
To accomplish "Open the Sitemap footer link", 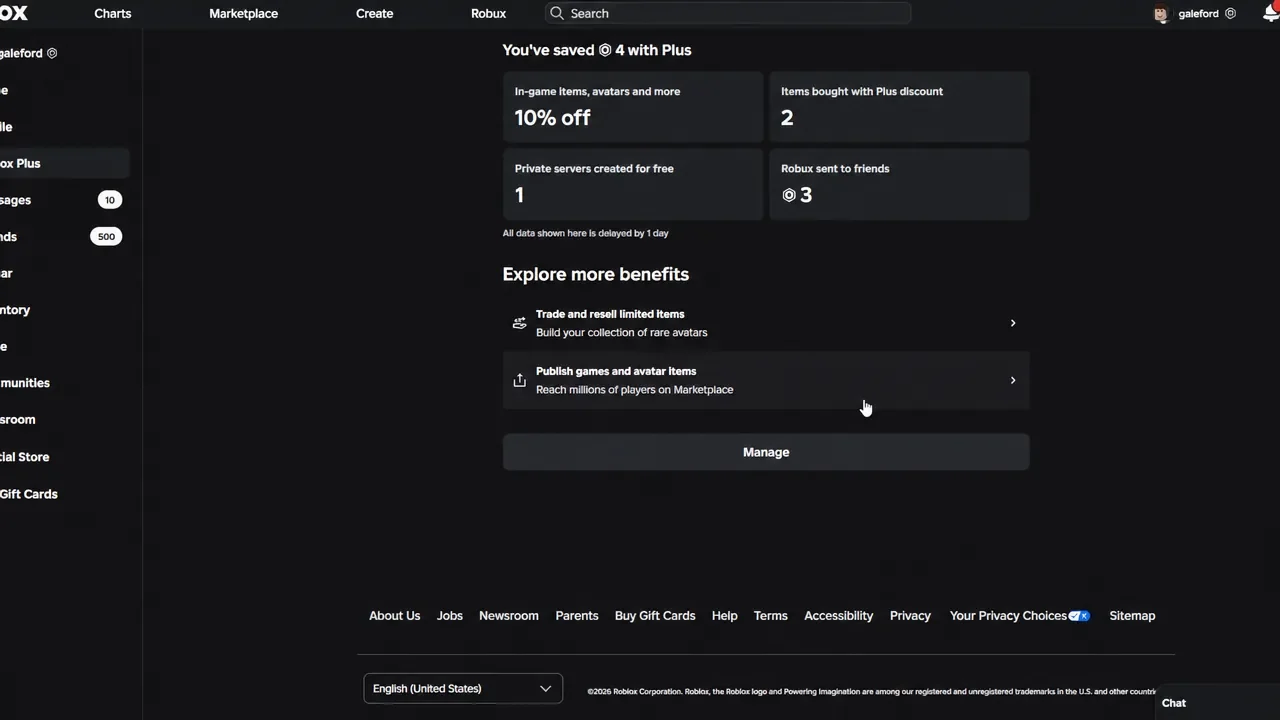I will point(1132,616).
